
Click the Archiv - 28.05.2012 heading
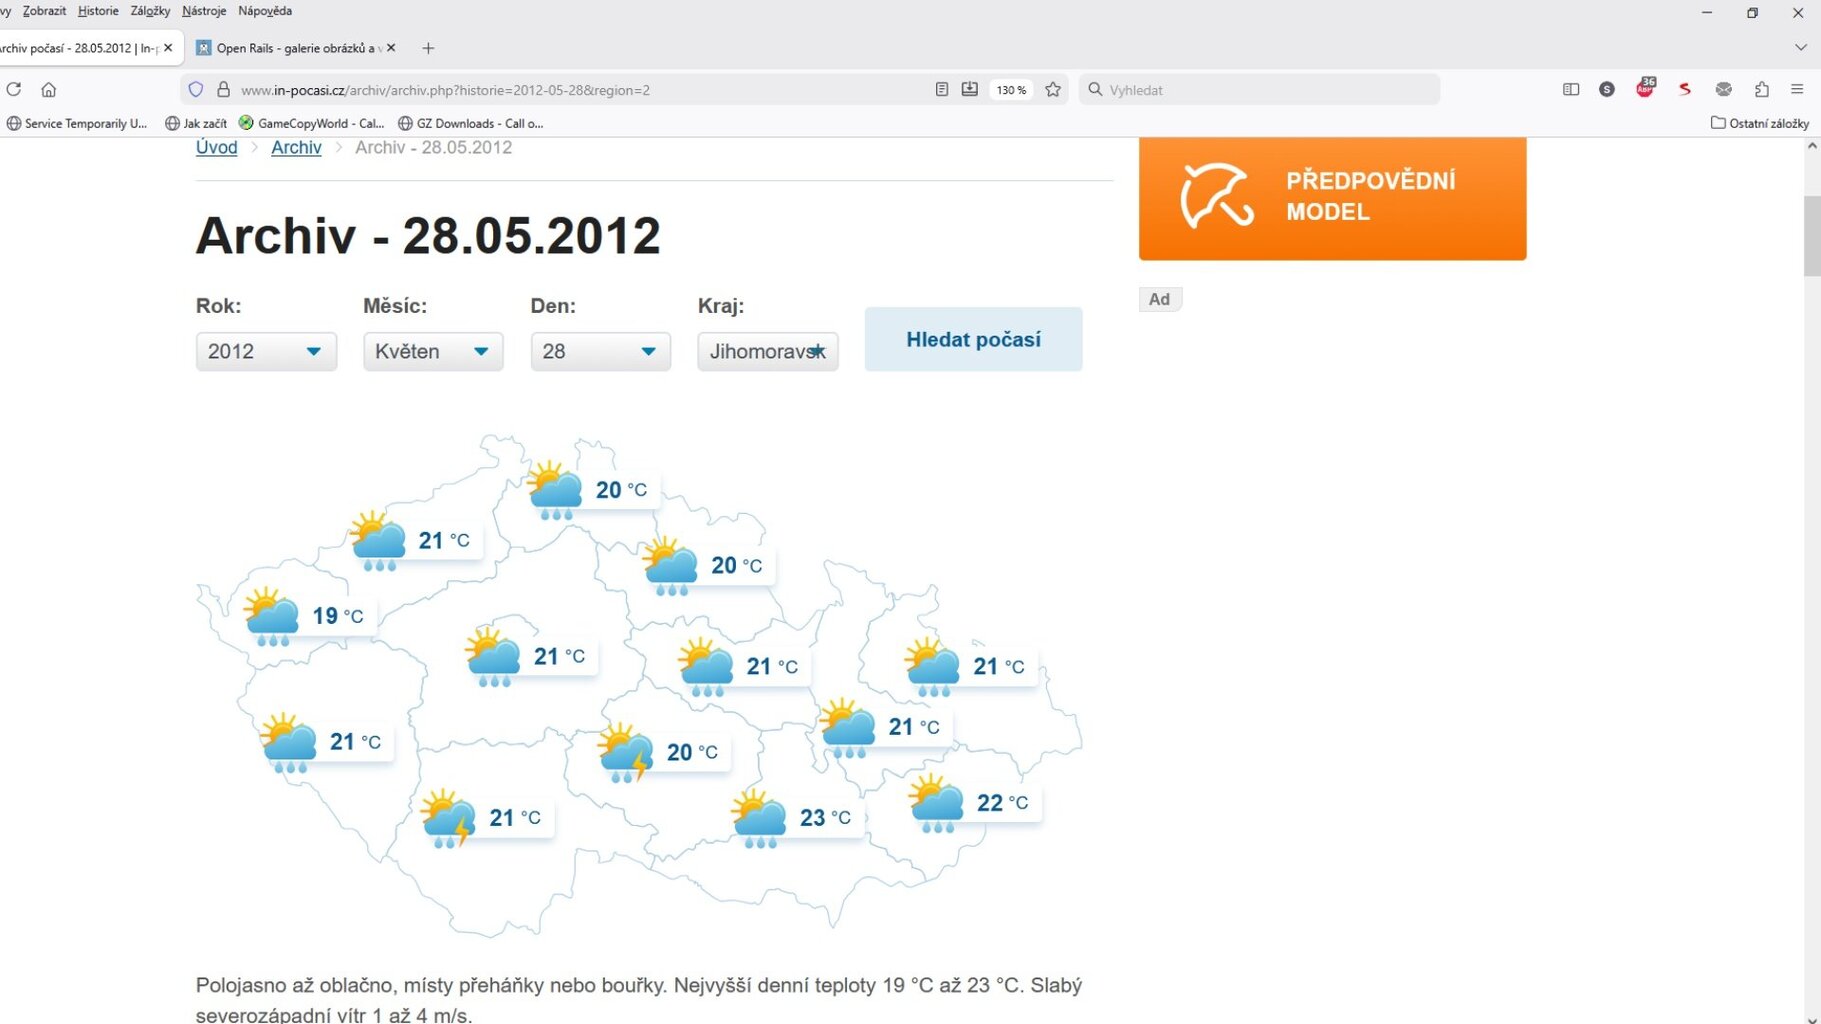coord(428,236)
